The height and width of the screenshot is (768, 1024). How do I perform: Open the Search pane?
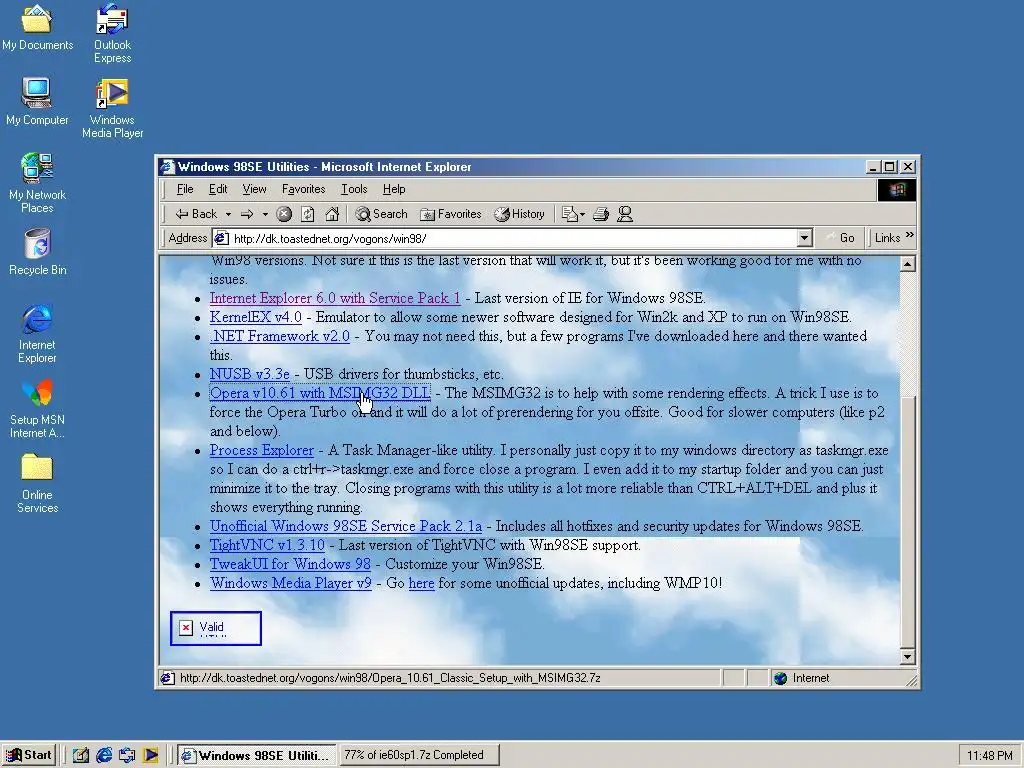coord(381,214)
